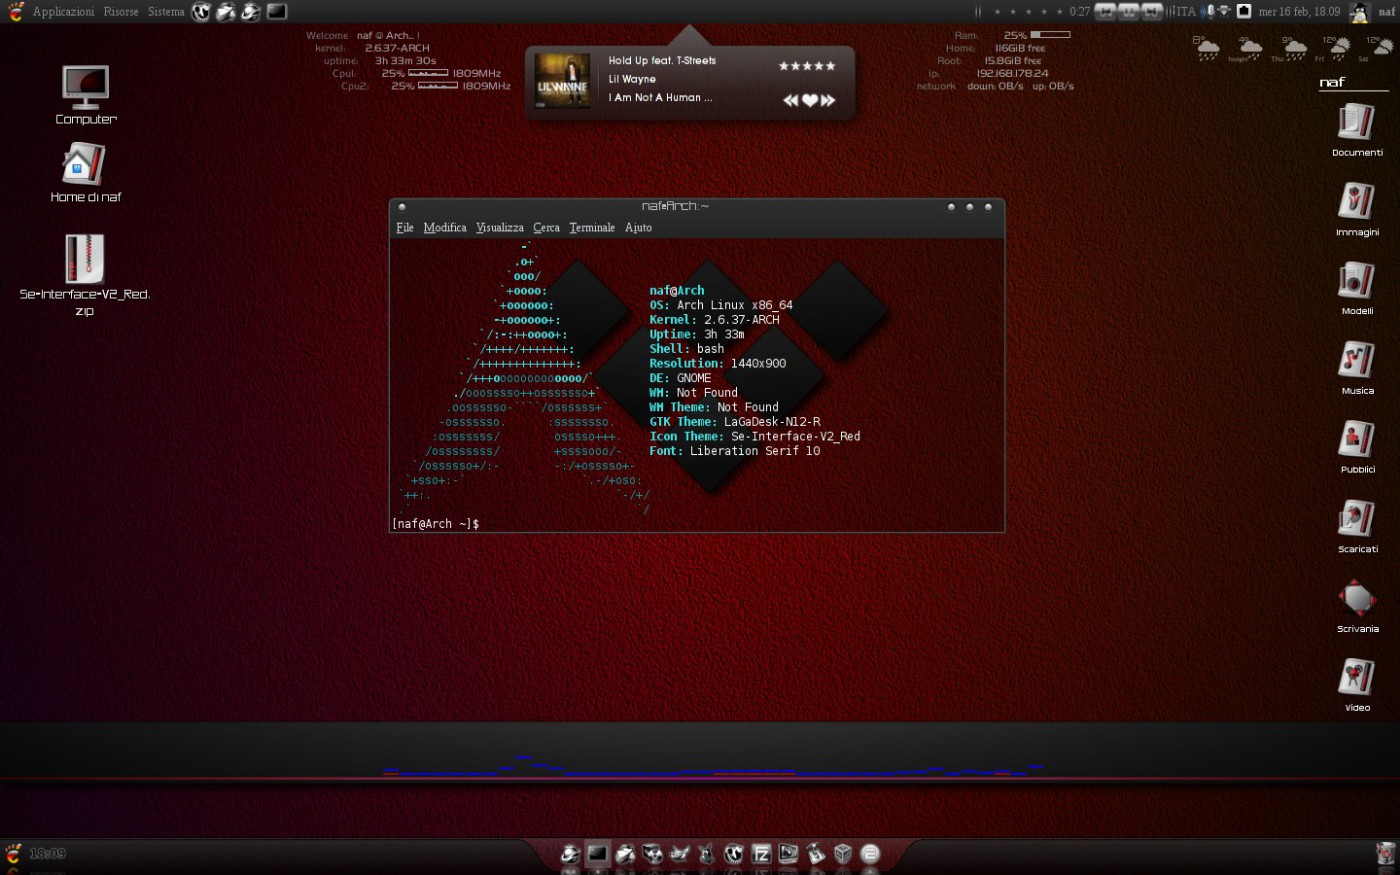Open terminal Terminale menu

tap(592, 228)
